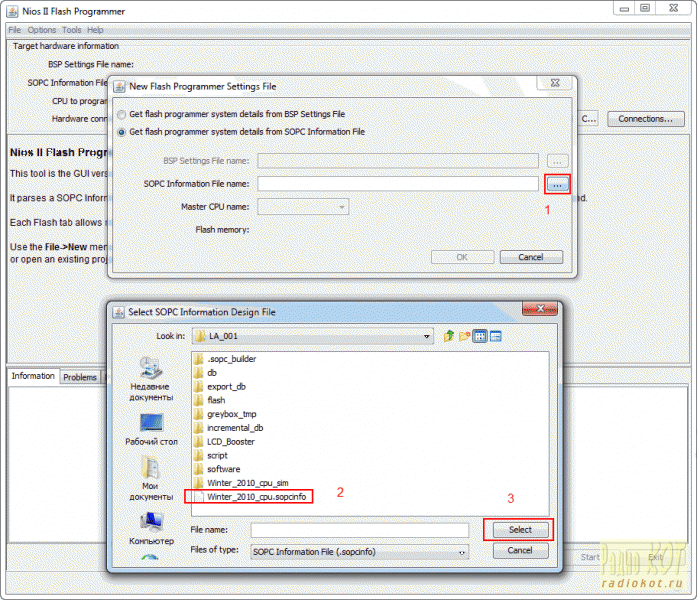
Task: Switch to the Information tab
Action: click(33, 376)
